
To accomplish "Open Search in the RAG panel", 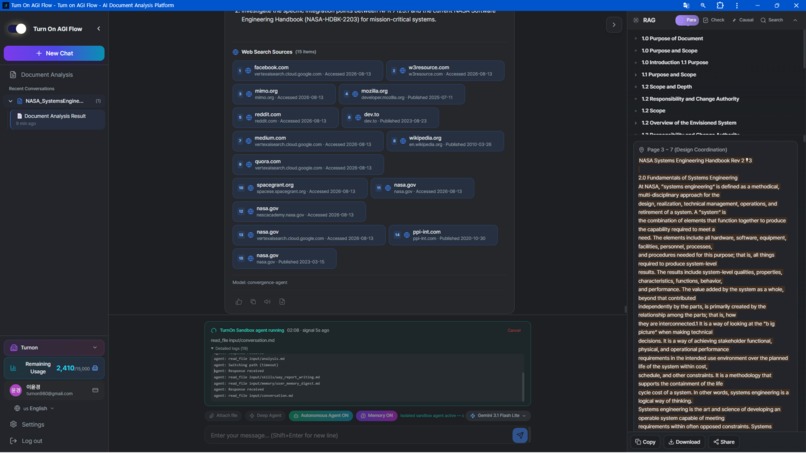I will [x=772, y=20].
